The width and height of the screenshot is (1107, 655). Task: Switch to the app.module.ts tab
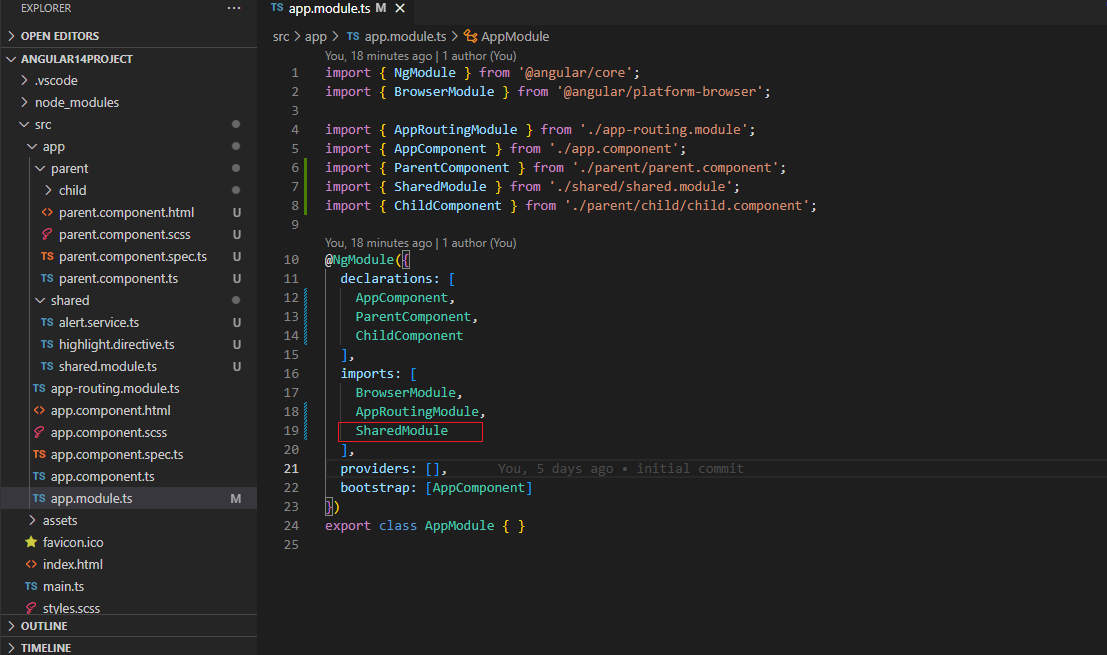(329, 8)
